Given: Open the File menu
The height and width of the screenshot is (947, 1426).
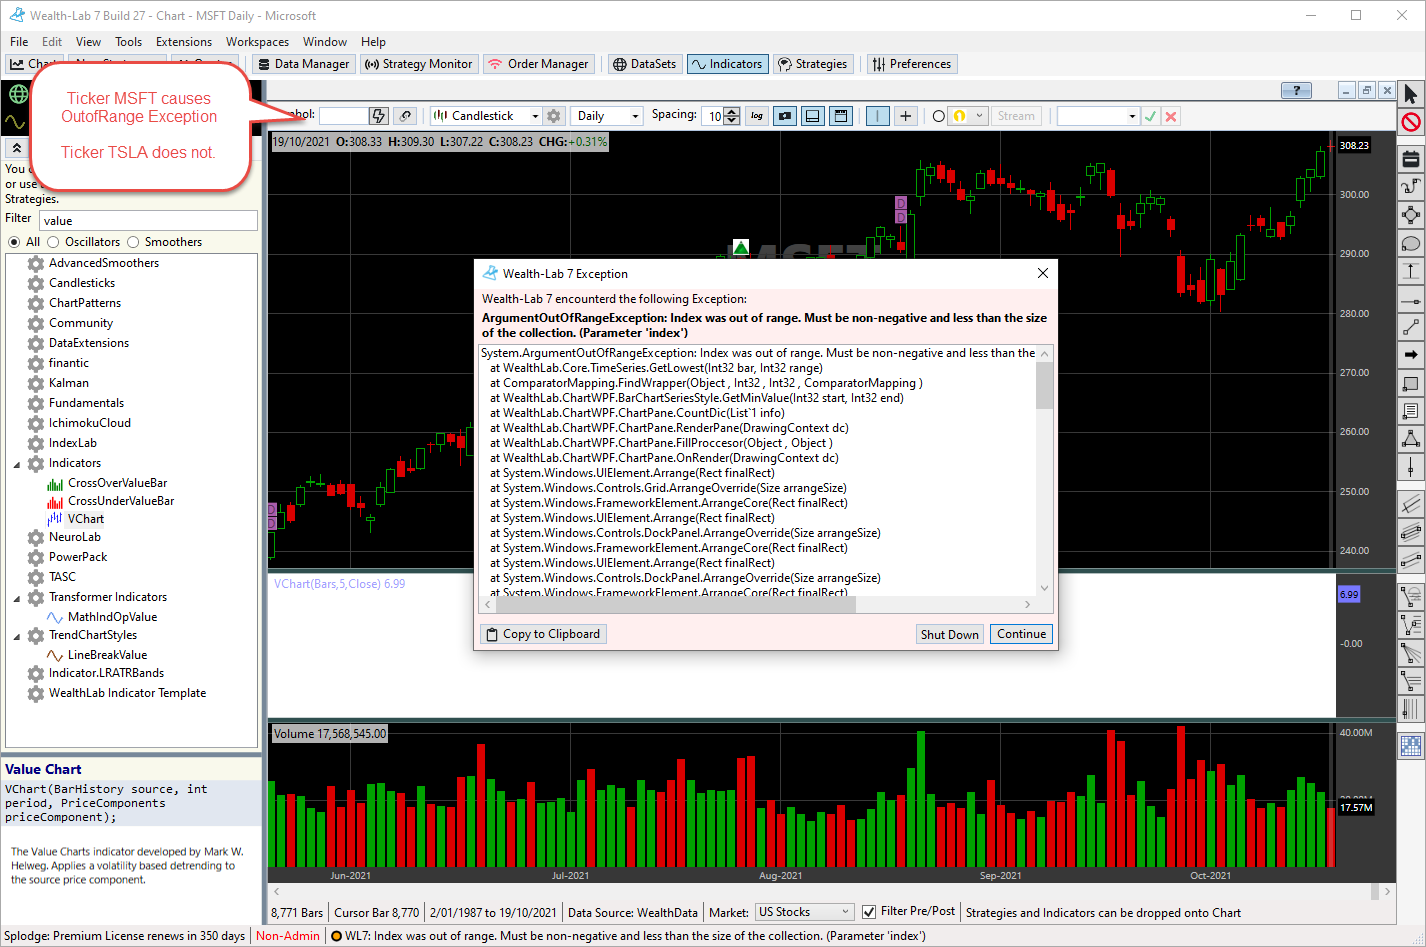Looking at the screenshot, I should pos(19,42).
